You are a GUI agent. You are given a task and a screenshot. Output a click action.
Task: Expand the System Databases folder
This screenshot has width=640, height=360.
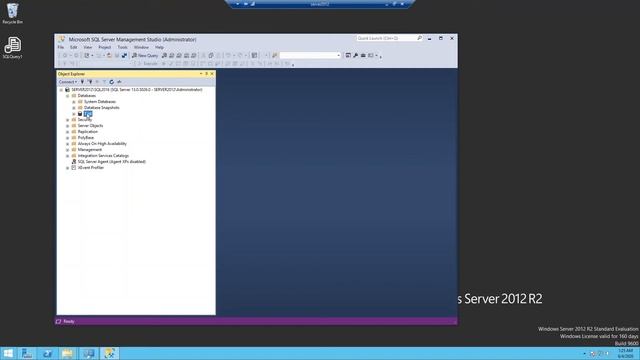click(74, 102)
